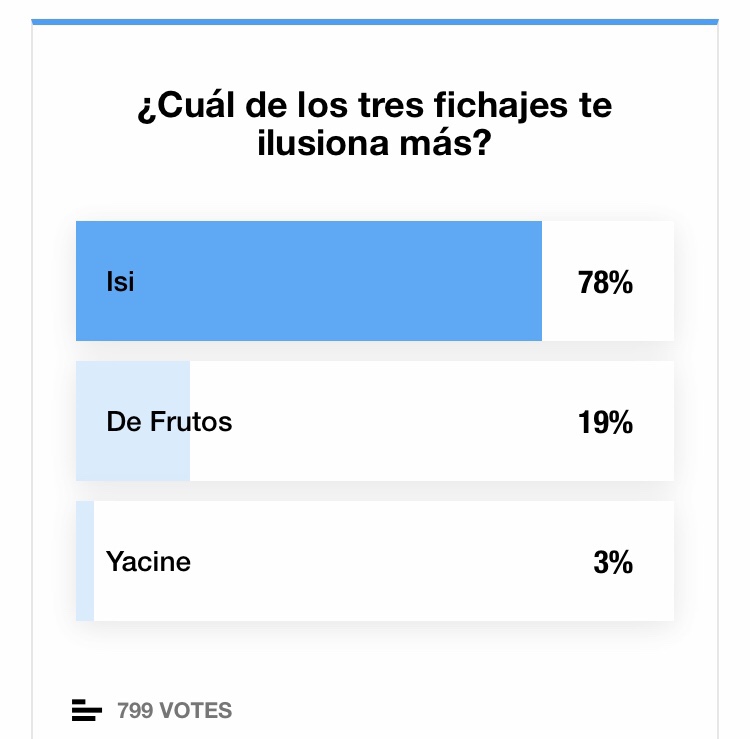Vote for the Yacine option

[148, 562]
